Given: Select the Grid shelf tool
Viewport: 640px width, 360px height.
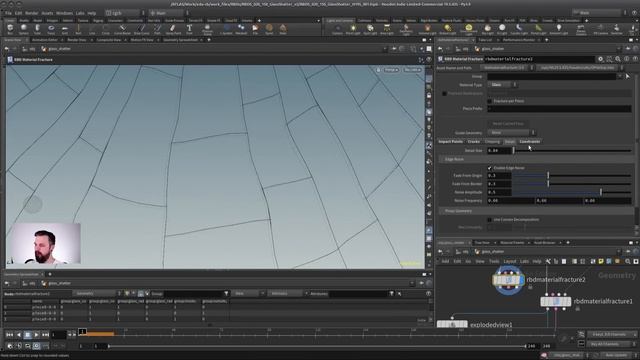Looking at the screenshot, I should click(x=64, y=29).
